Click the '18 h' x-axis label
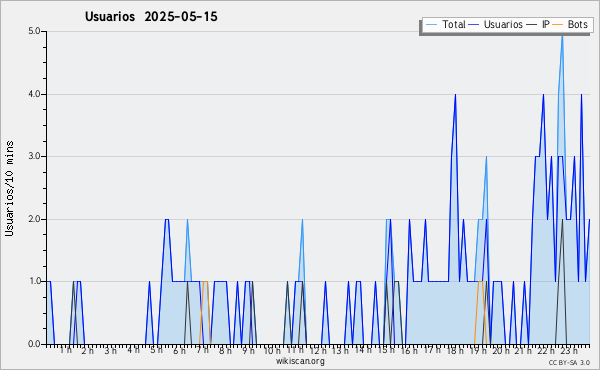The height and width of the screenshot is (370, 600). [455, 350]
